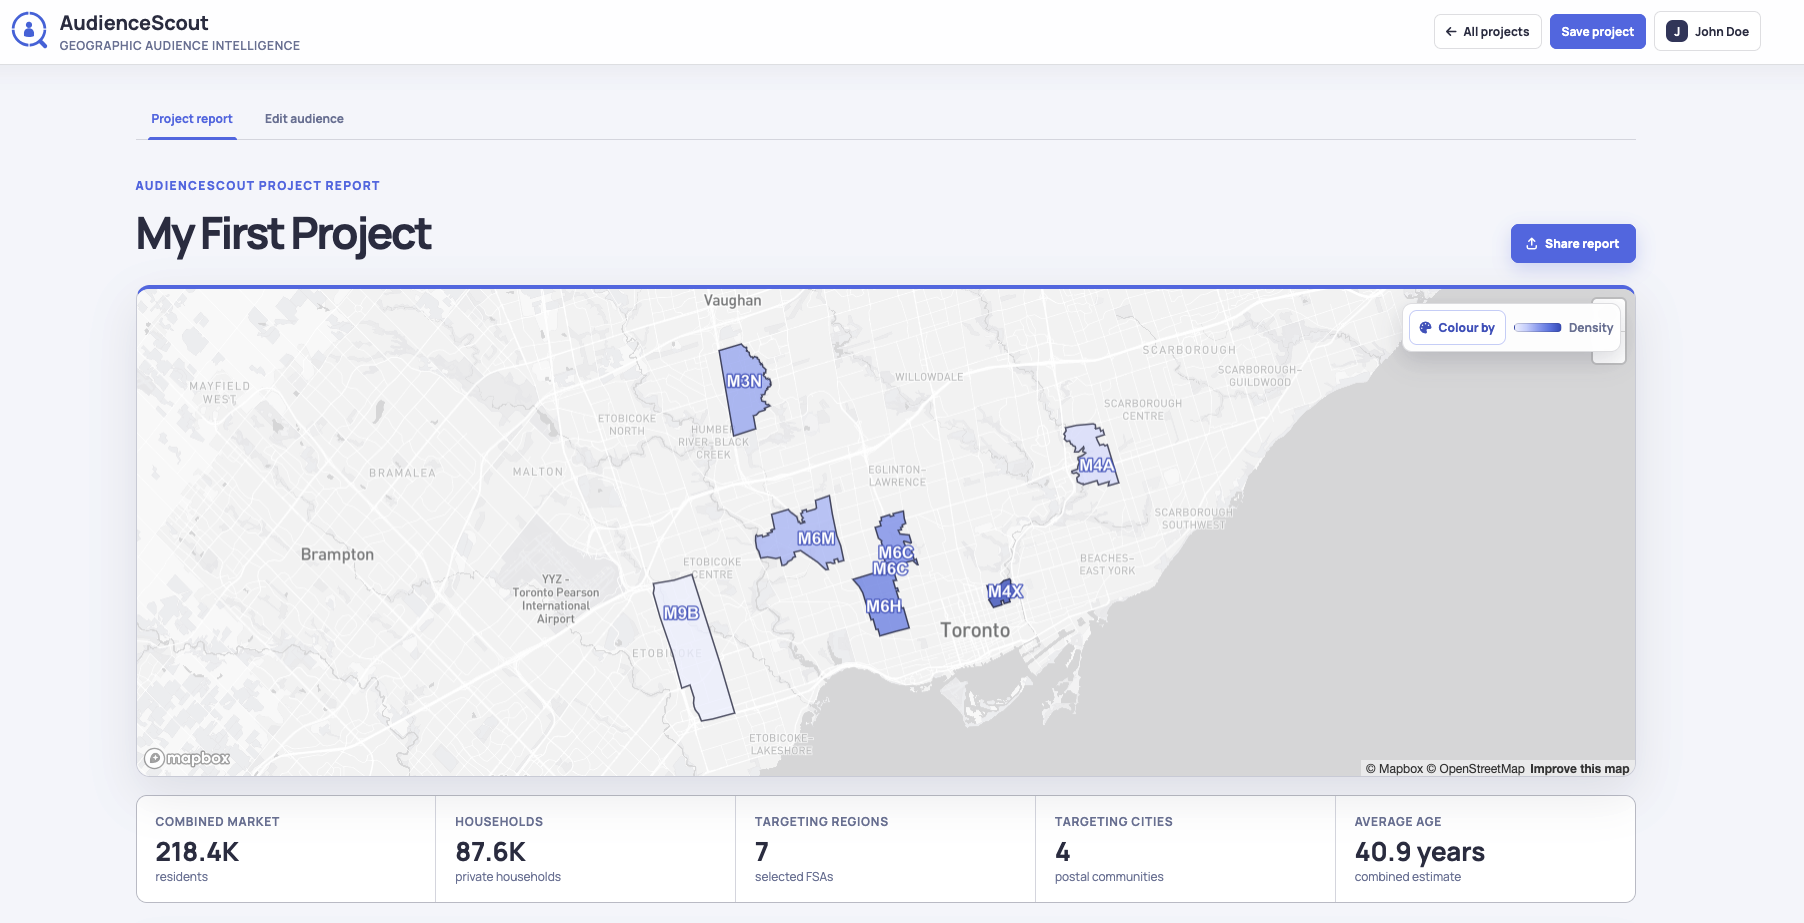Click the 87.6K households value
Viewport: 1804px width, 923px height.
coord(490,852)
